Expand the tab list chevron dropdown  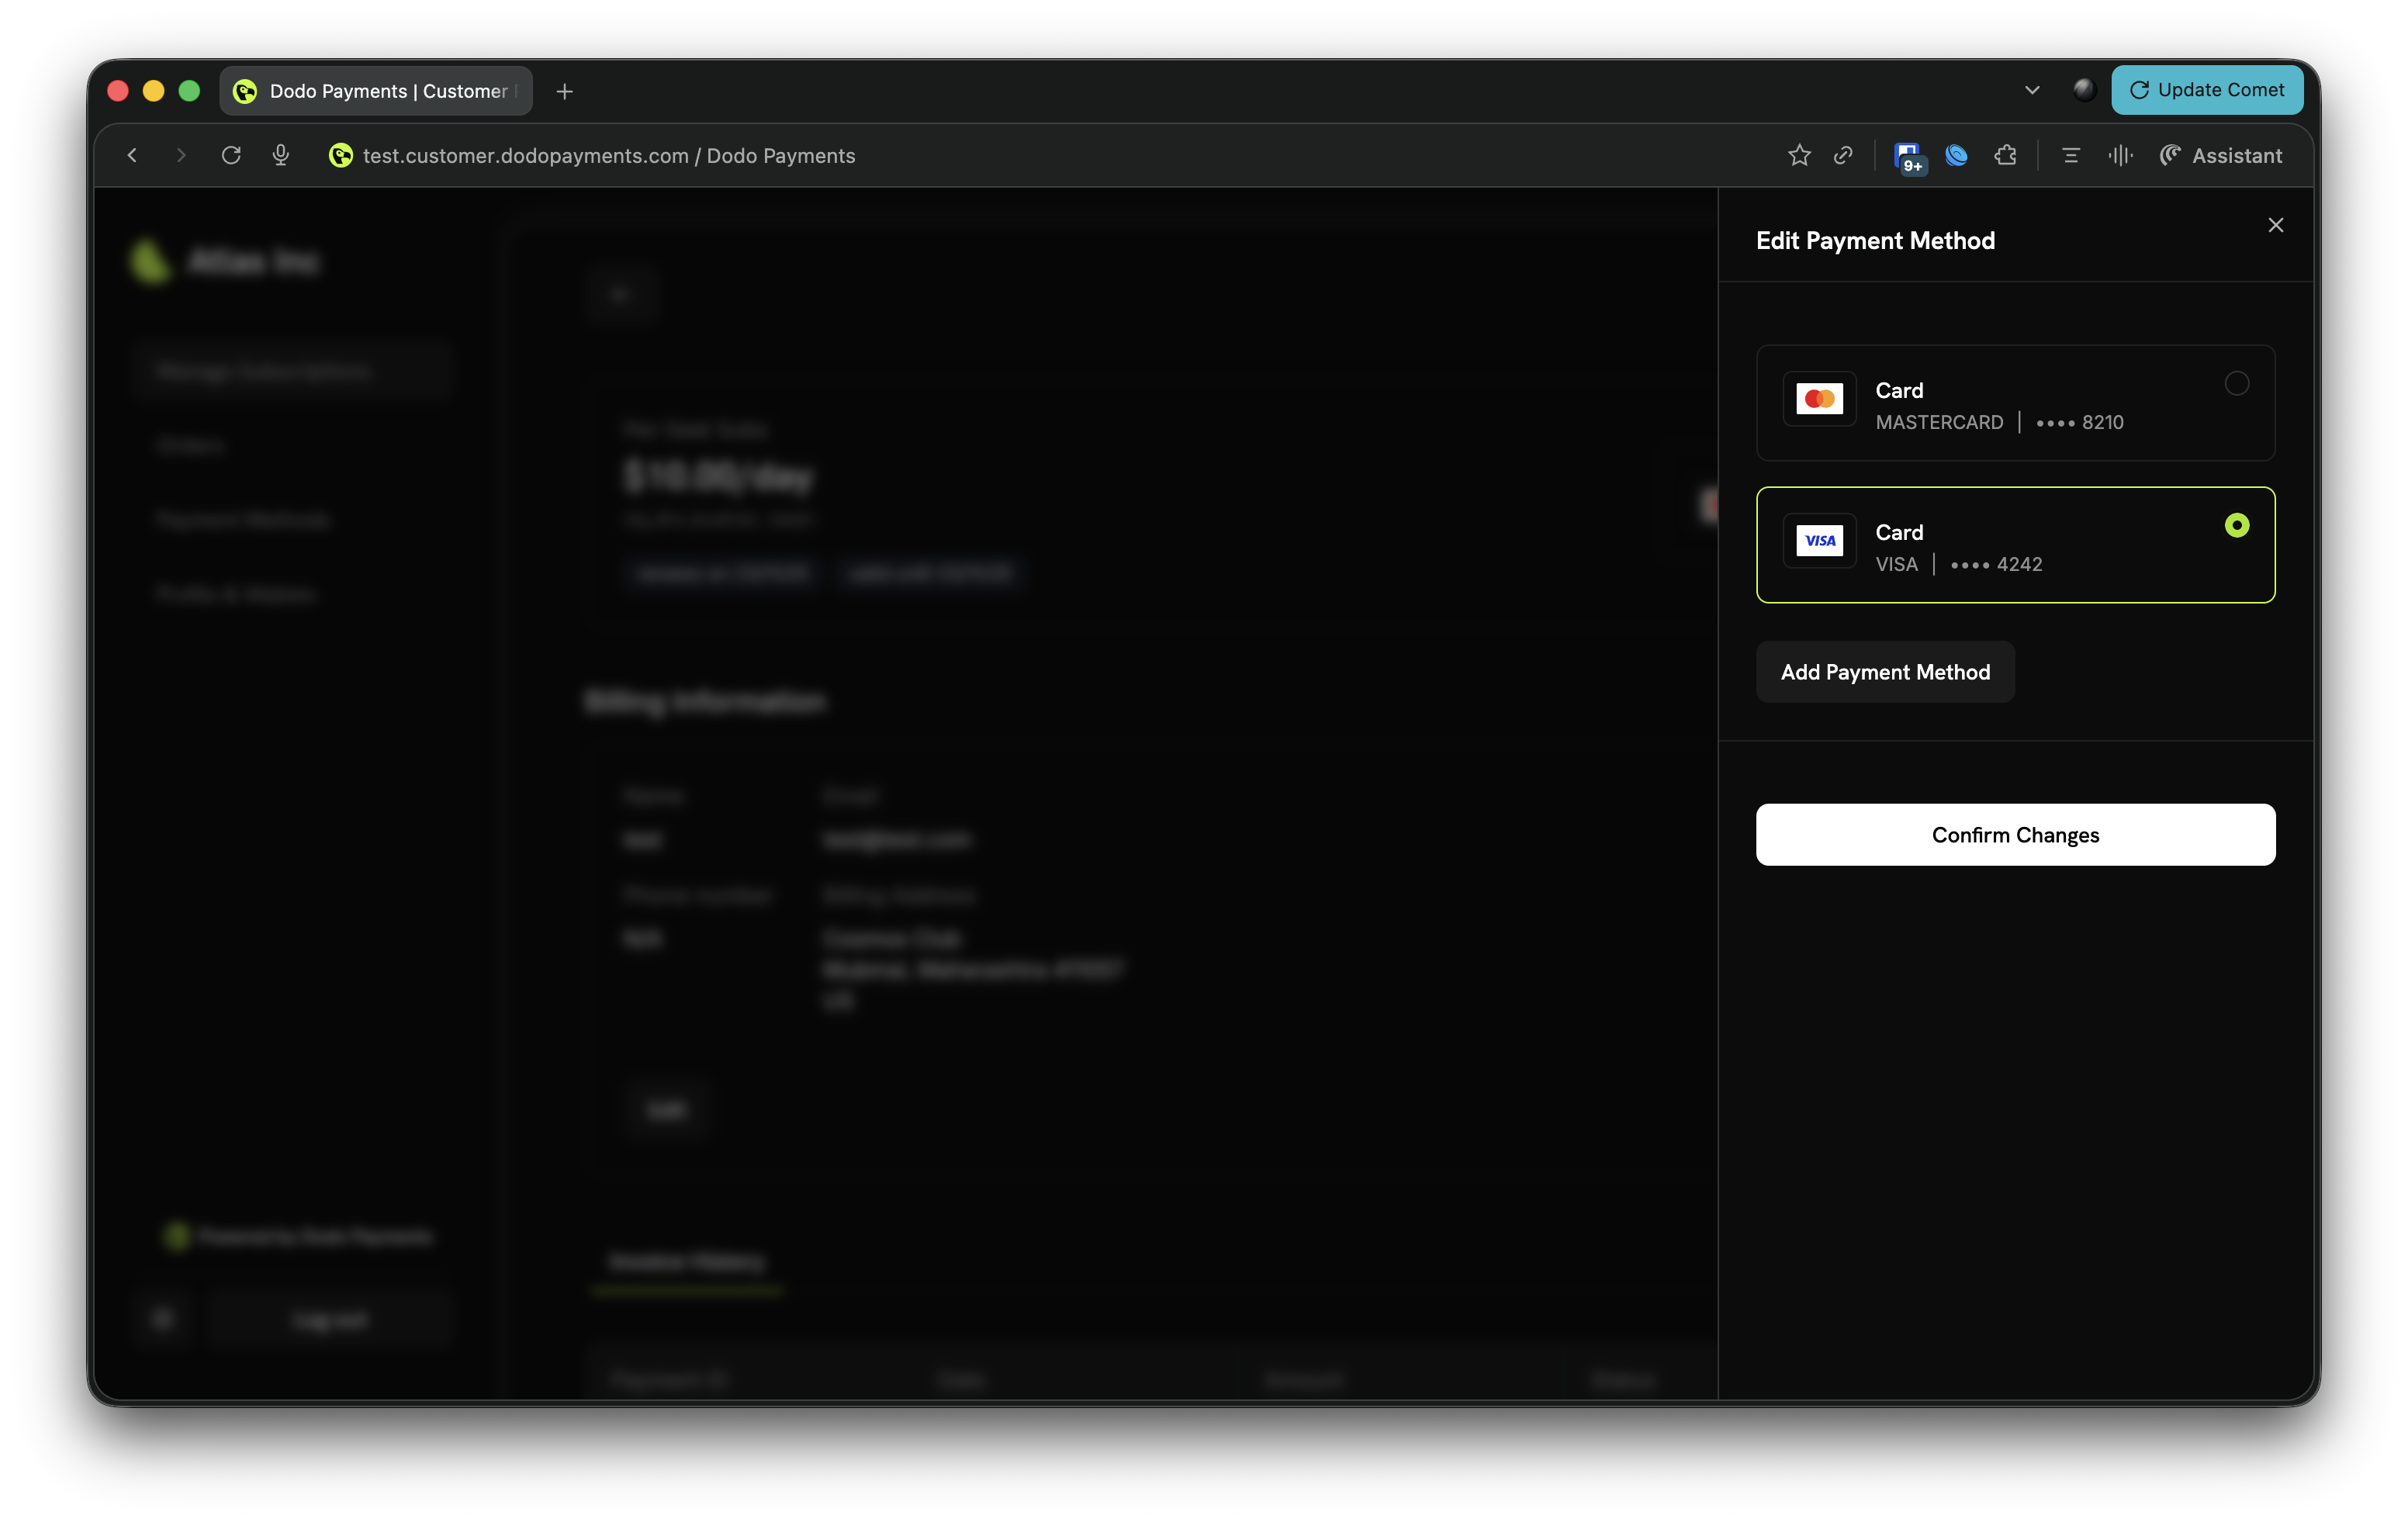click(x=2032, y=90)
